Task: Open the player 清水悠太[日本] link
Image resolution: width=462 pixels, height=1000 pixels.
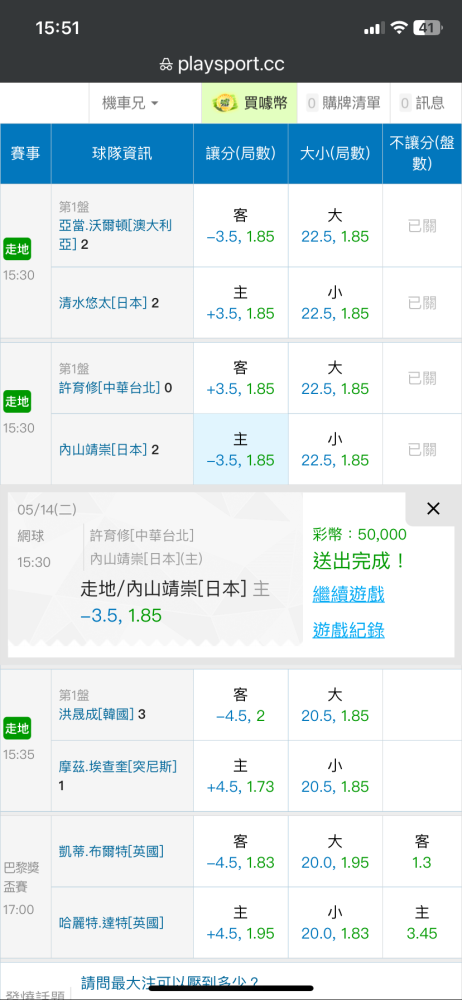Action: click(103, 303)
